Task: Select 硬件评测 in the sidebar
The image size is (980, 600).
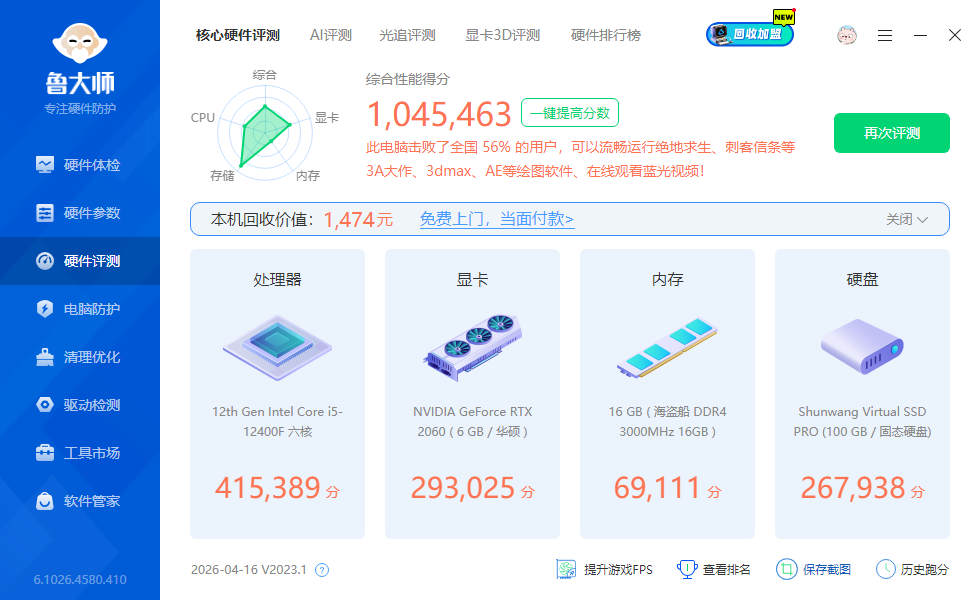Action: pos(80,261)
